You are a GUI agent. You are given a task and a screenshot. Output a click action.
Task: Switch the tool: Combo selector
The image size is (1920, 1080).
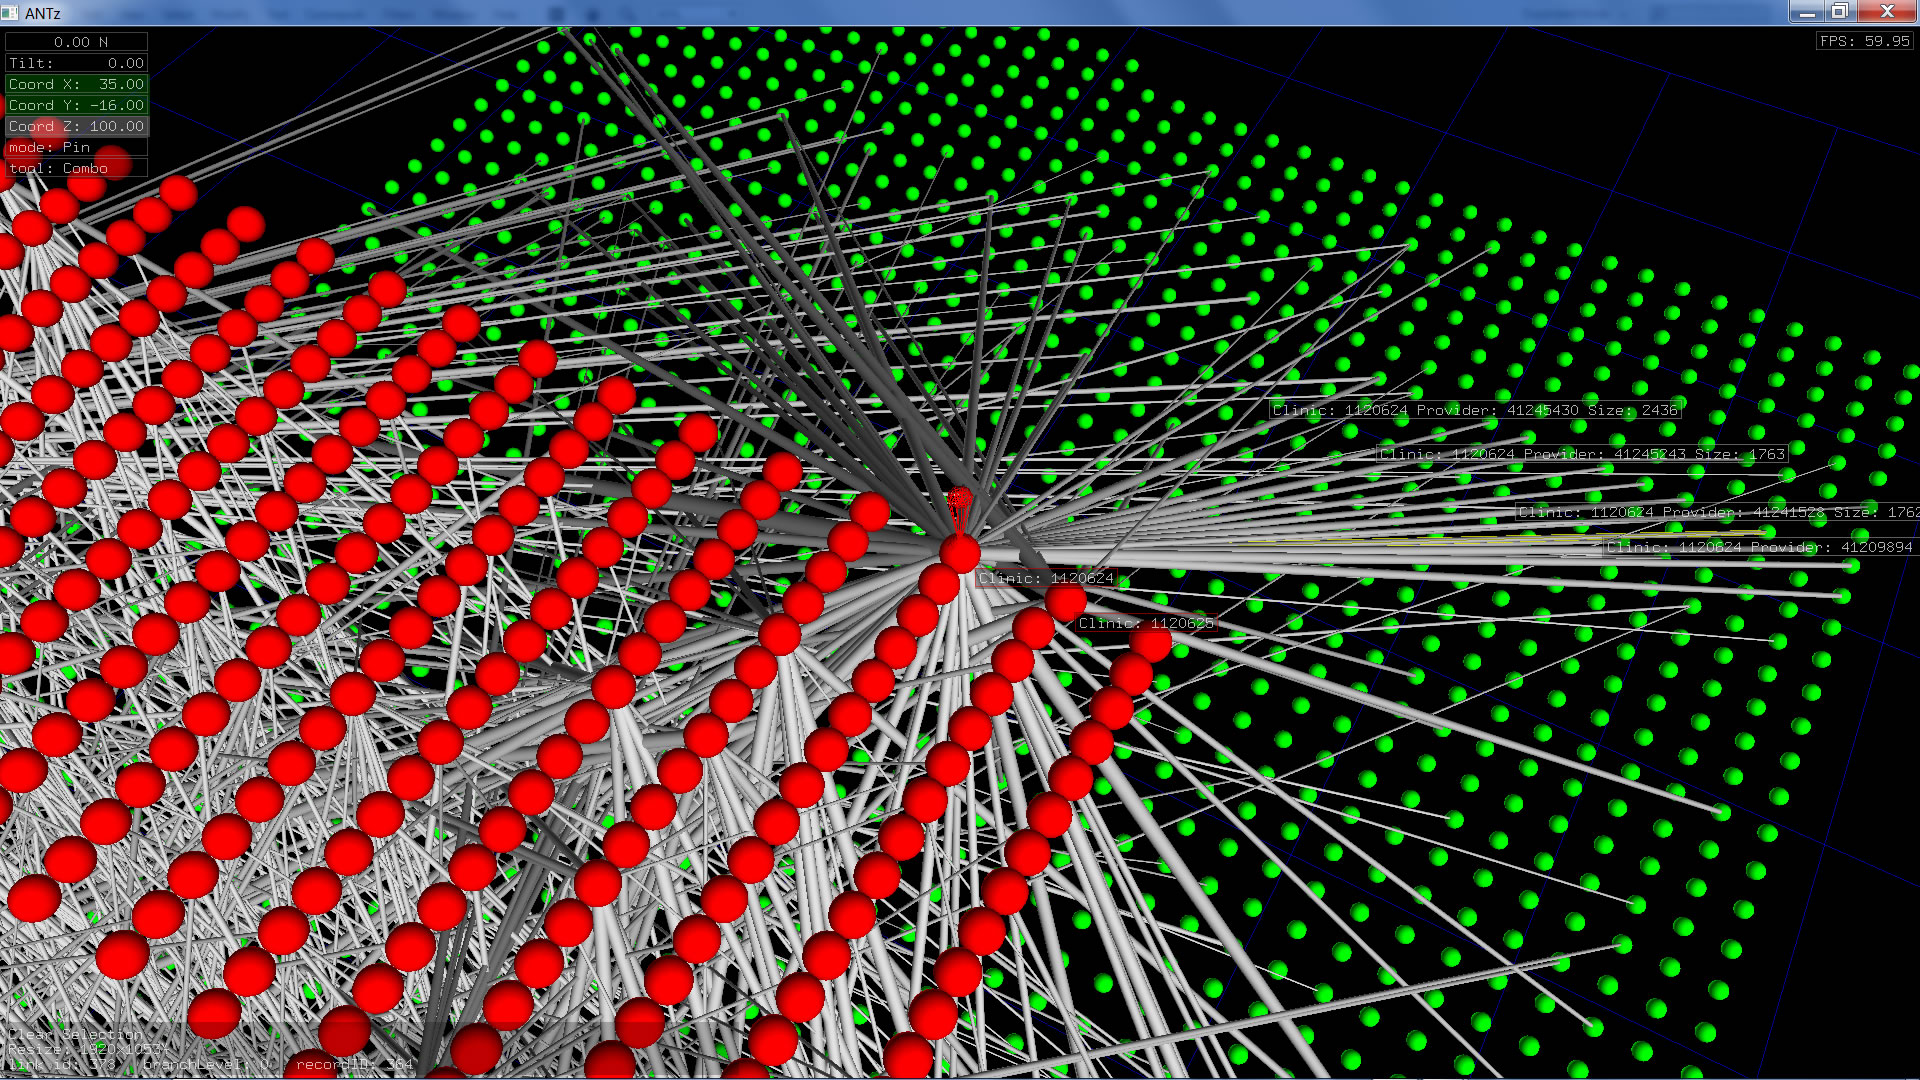pyautogui.click(x=77, y=168)
